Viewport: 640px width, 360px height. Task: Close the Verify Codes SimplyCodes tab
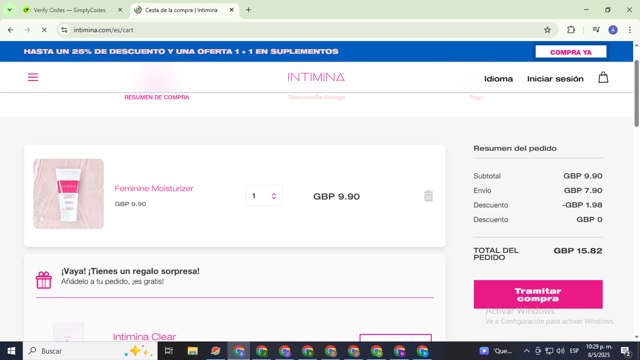click(120, 10)
